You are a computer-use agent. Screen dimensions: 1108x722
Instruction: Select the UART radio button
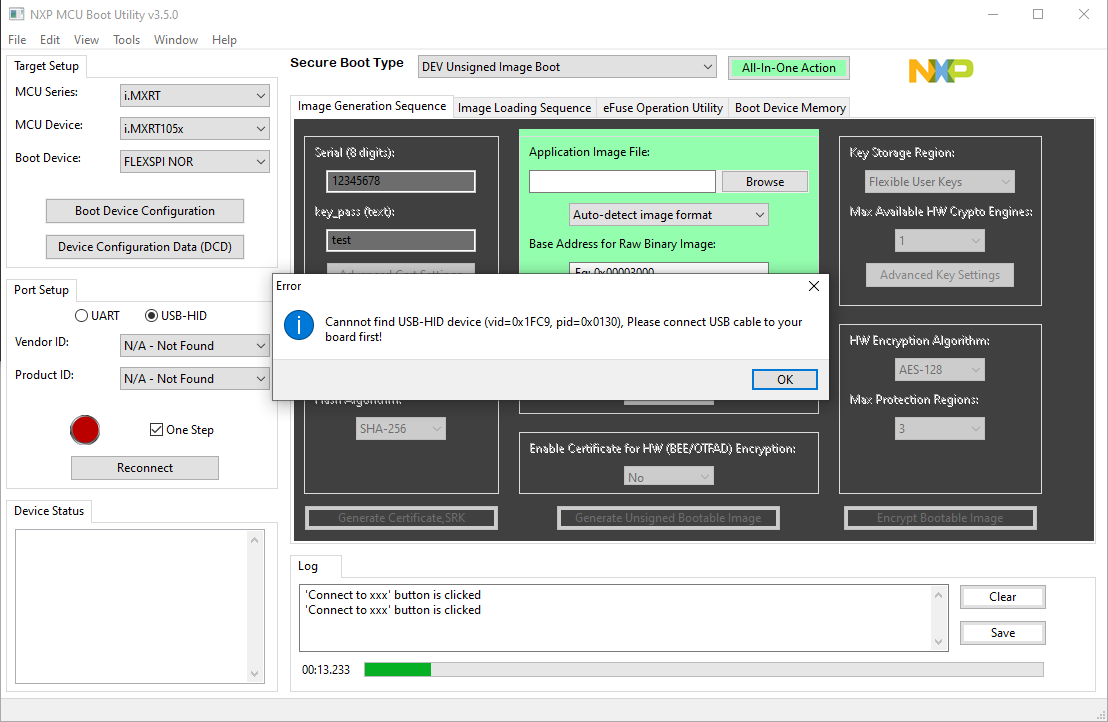click(x=81, y=315)
